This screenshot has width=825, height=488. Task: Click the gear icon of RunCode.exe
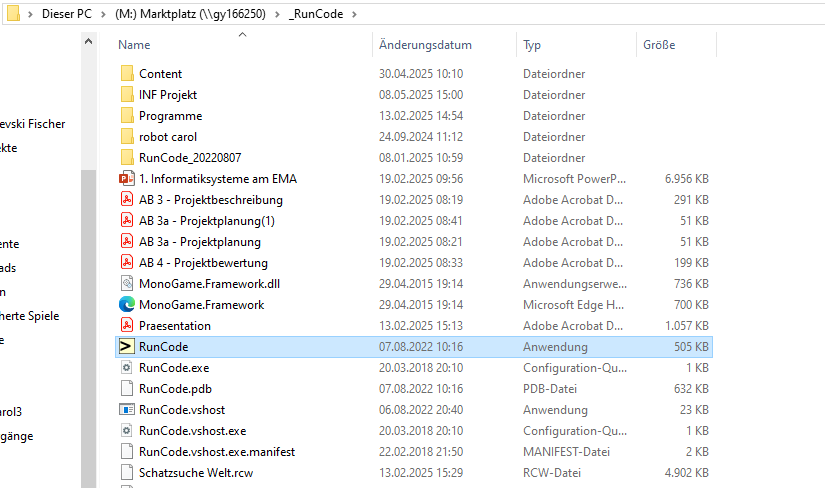tap(127, 368)
